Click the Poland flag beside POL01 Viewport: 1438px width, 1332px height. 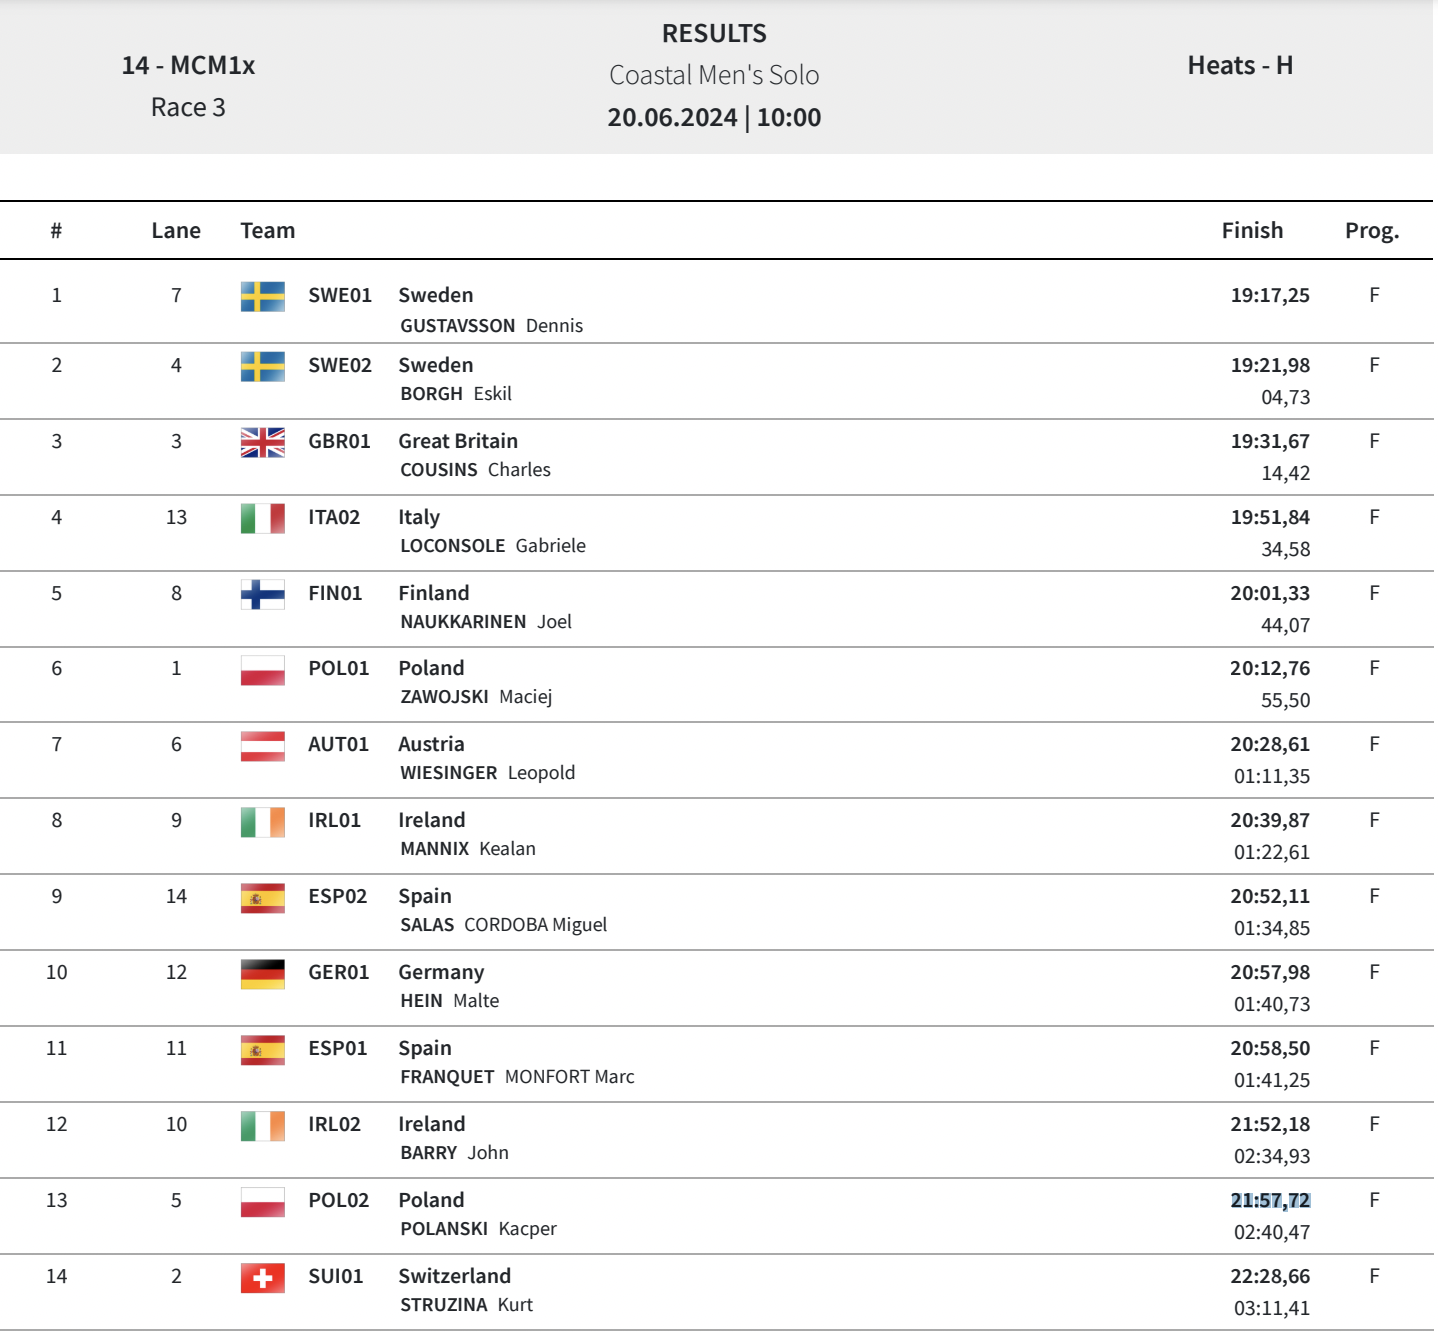pyautogui.click(x=262, y=670)
